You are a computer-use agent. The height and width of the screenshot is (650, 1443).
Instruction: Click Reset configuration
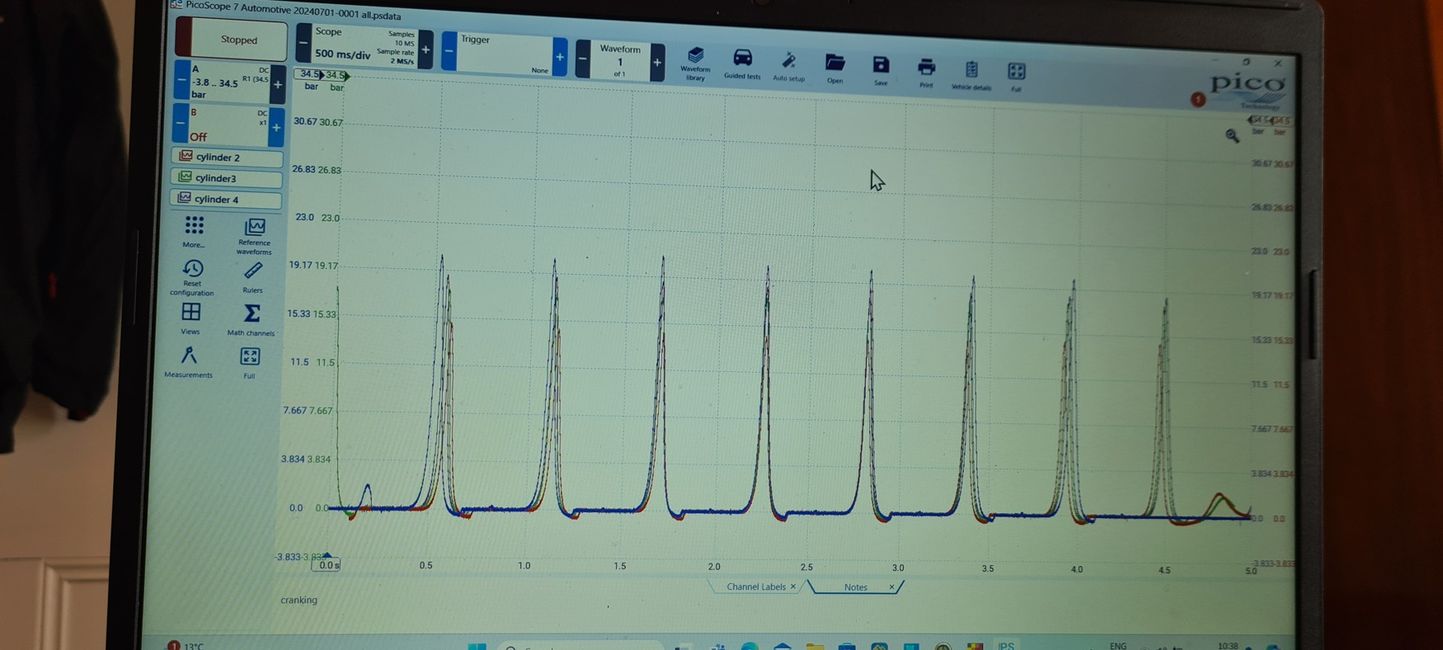(x=192, y=278)
